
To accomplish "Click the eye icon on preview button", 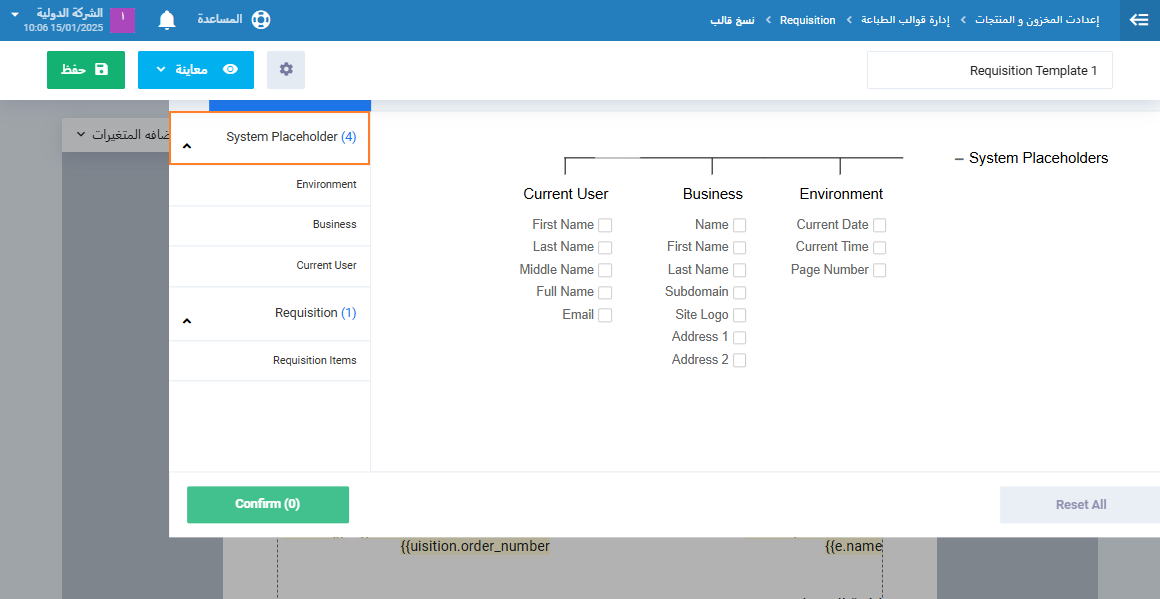I will click(230, 70).
